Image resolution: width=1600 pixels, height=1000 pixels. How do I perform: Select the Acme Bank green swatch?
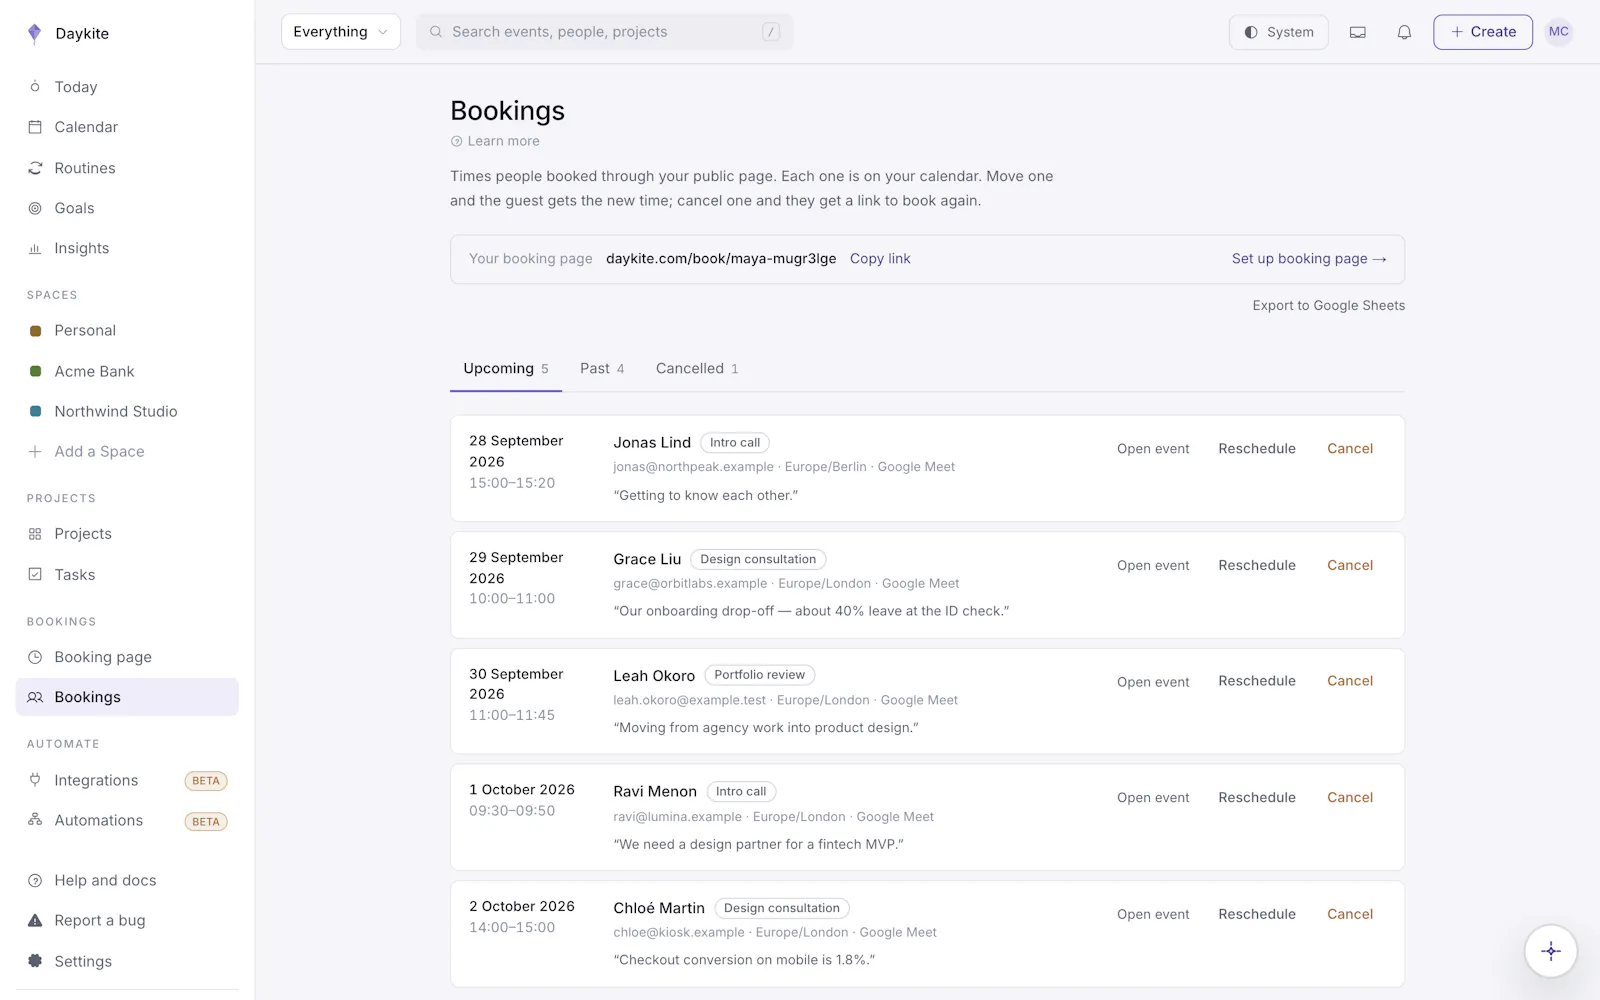click(x=35, y=371)
